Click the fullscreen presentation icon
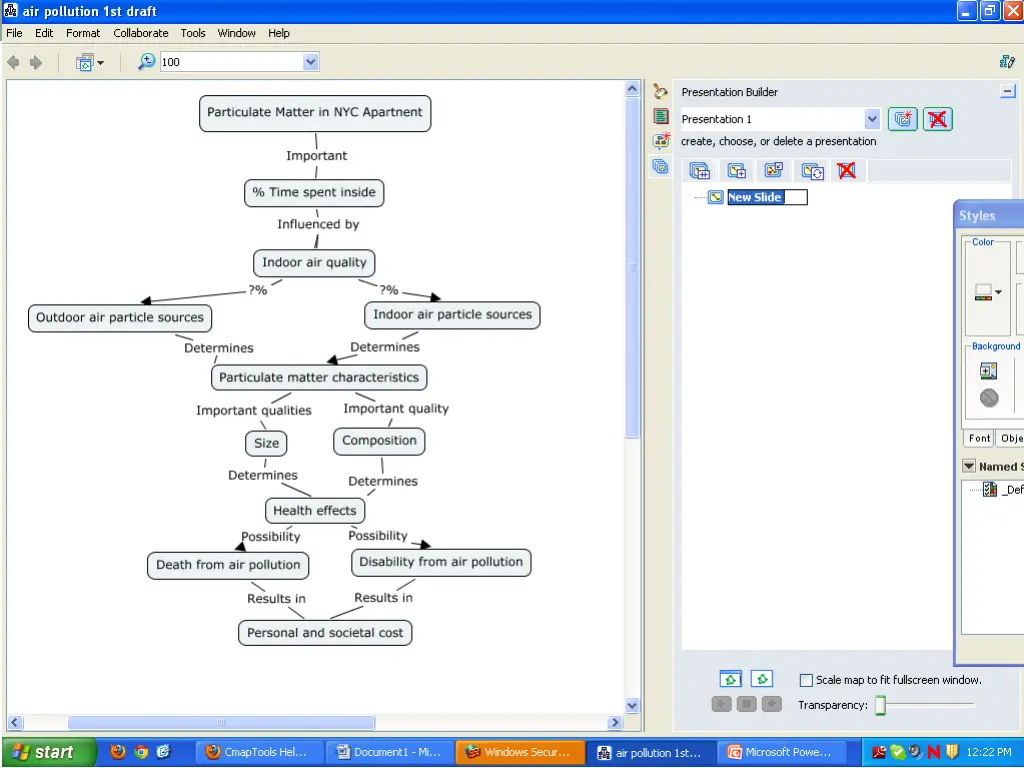1024x768 pixels. [x=761, y=679]
